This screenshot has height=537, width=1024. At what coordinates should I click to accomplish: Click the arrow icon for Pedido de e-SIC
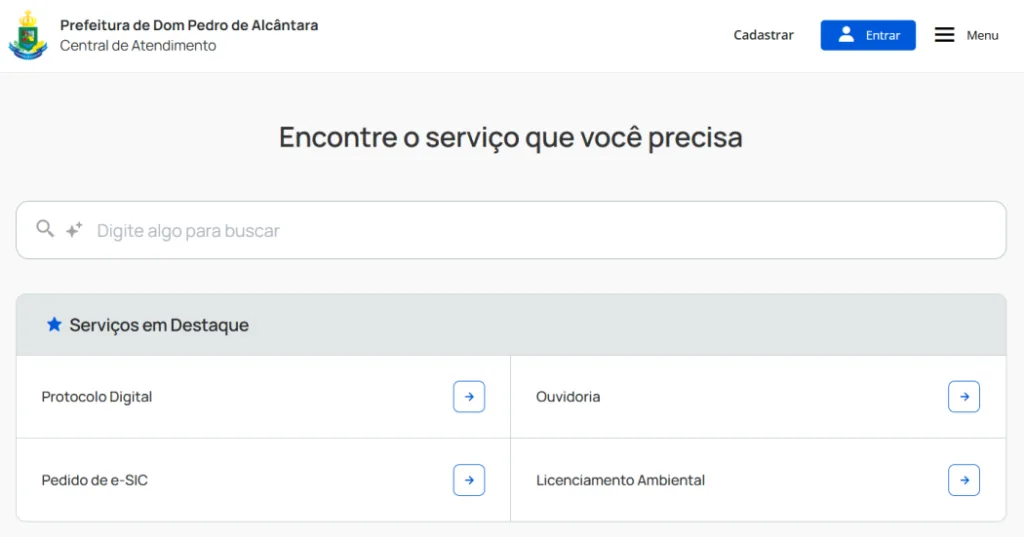pos(469,480)
